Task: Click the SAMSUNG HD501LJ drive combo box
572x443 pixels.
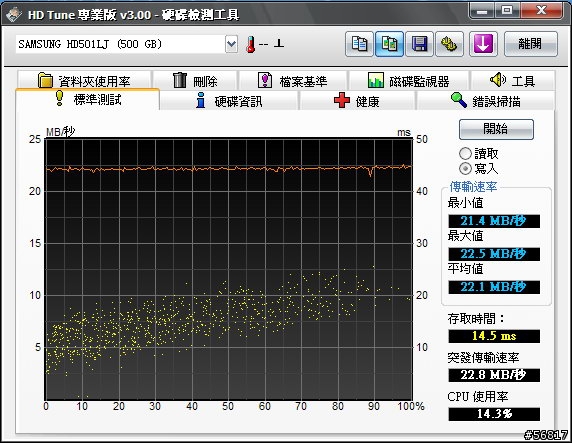Action: (127, 44)
